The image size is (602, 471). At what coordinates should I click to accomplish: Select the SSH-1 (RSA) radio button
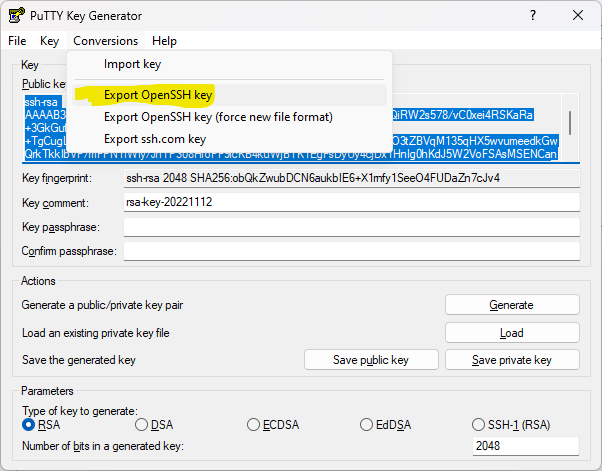pos(478,425)
